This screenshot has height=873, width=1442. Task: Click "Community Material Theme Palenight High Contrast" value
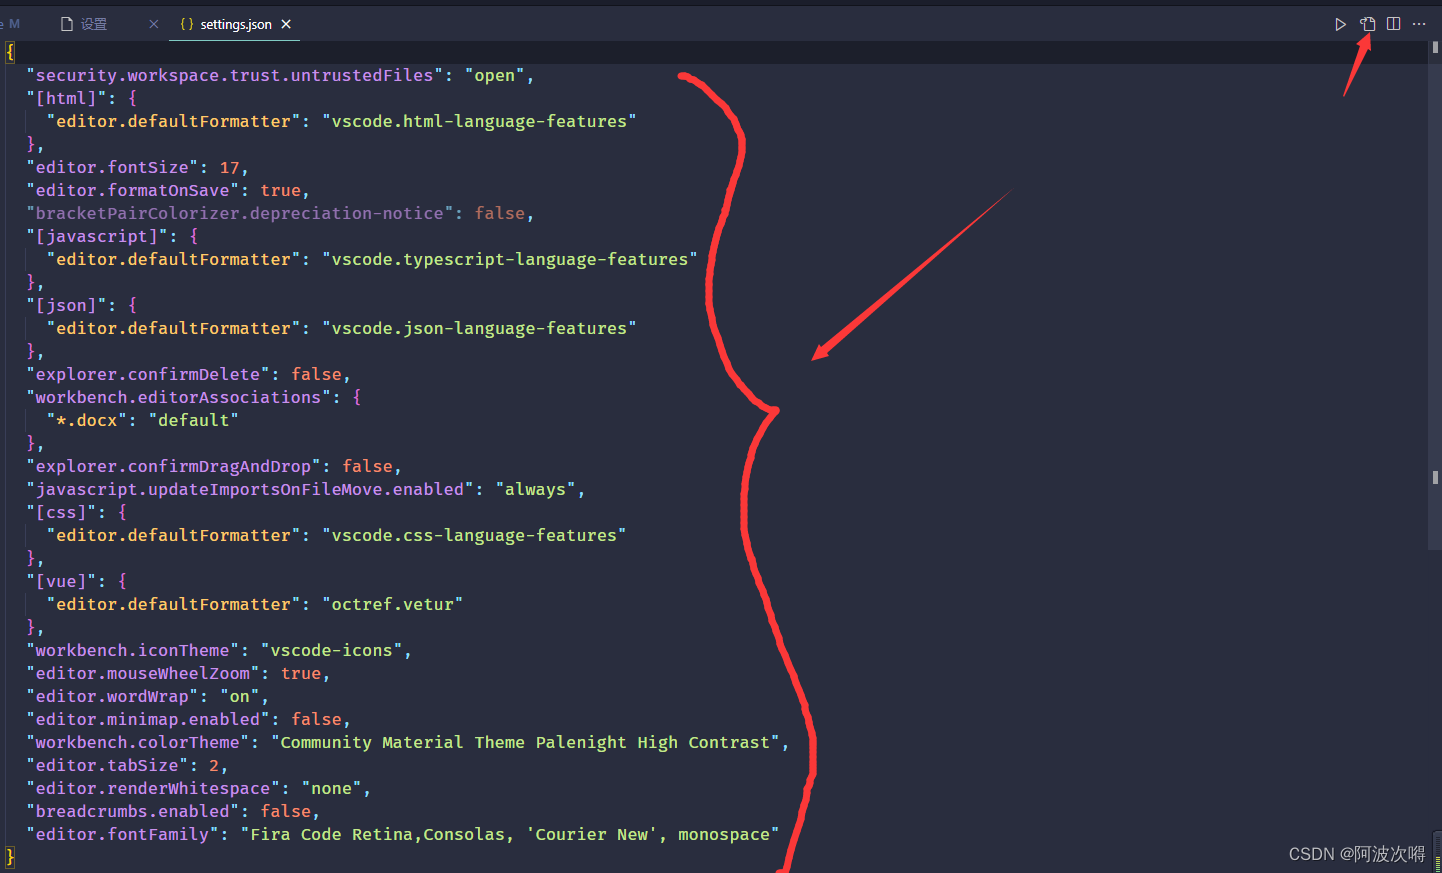[525, 742]
